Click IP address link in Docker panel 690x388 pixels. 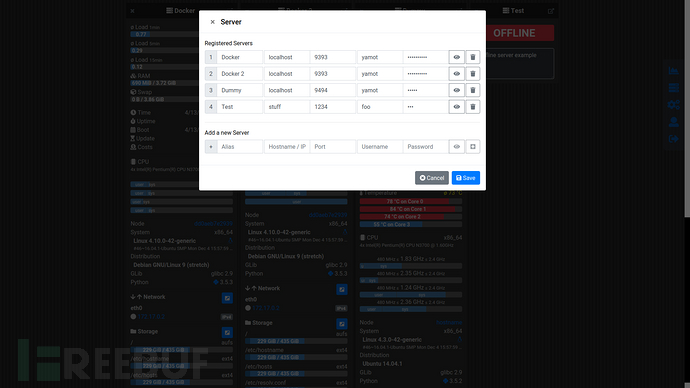(151, 317)
